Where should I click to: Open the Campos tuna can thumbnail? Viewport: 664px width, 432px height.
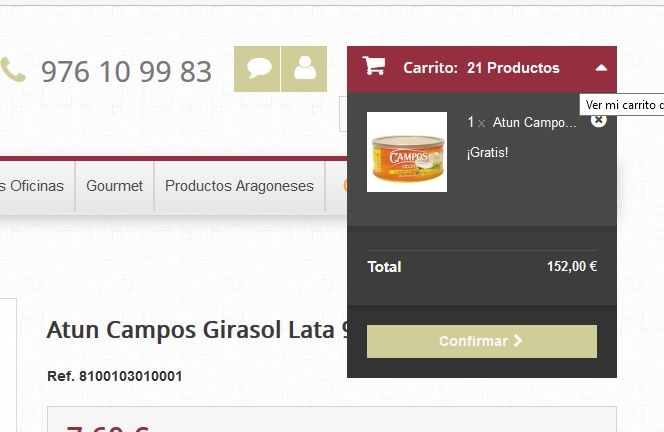click(x=407, y=152)
